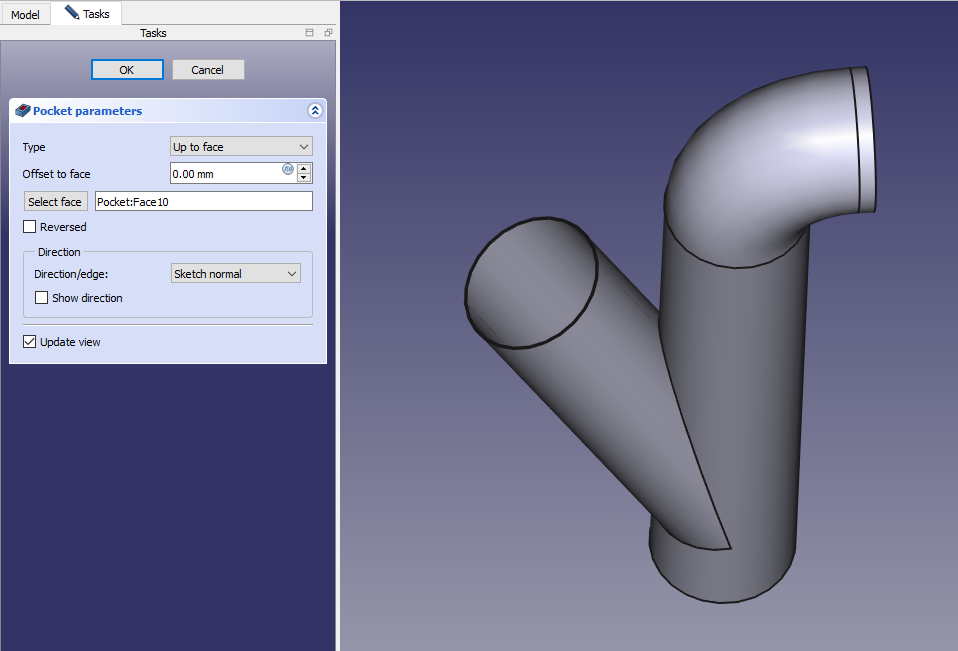Focus the 0.00 mm offset input
Viewport: 958px width, 651px height.
tap(225, 174)
